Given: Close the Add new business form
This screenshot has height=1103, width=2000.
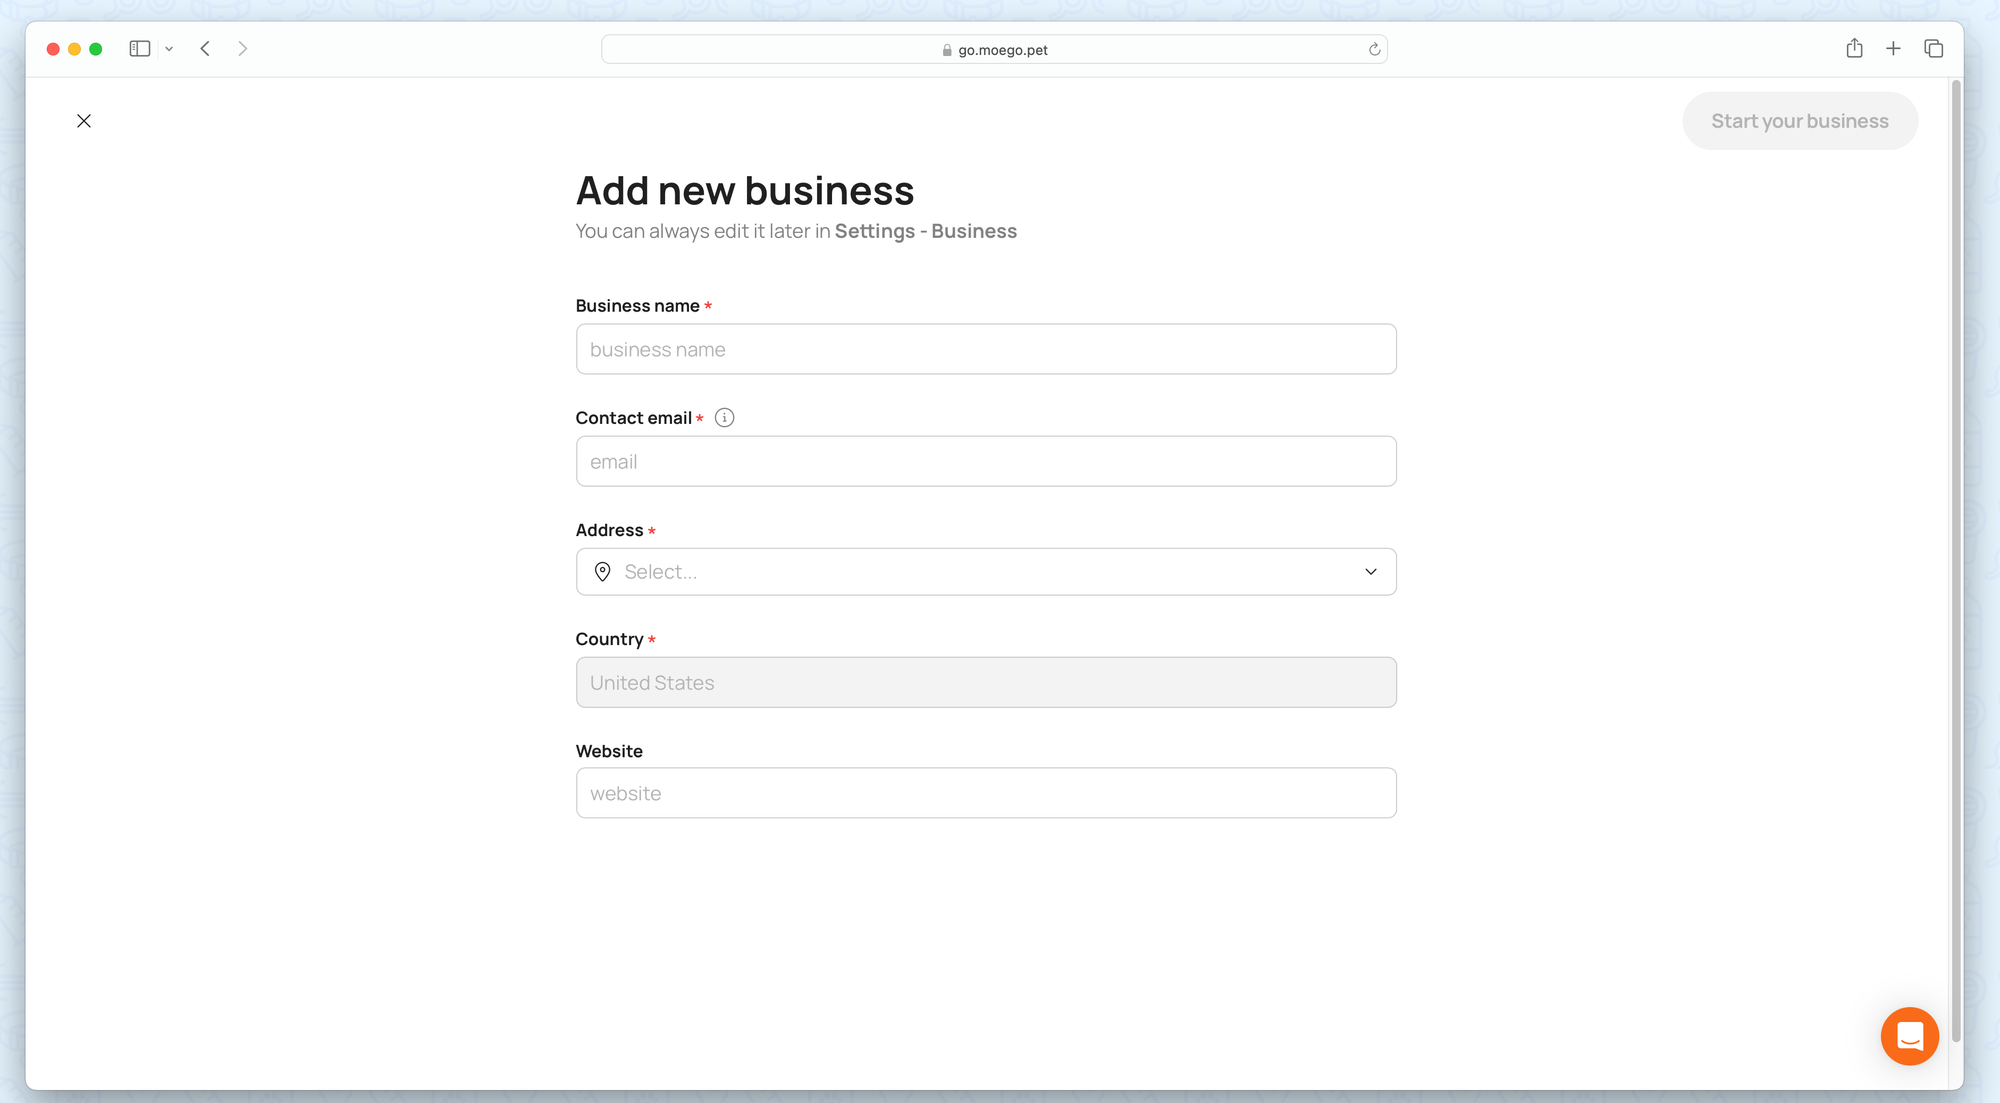Looking at the screenshot, I should click(84, 121).
